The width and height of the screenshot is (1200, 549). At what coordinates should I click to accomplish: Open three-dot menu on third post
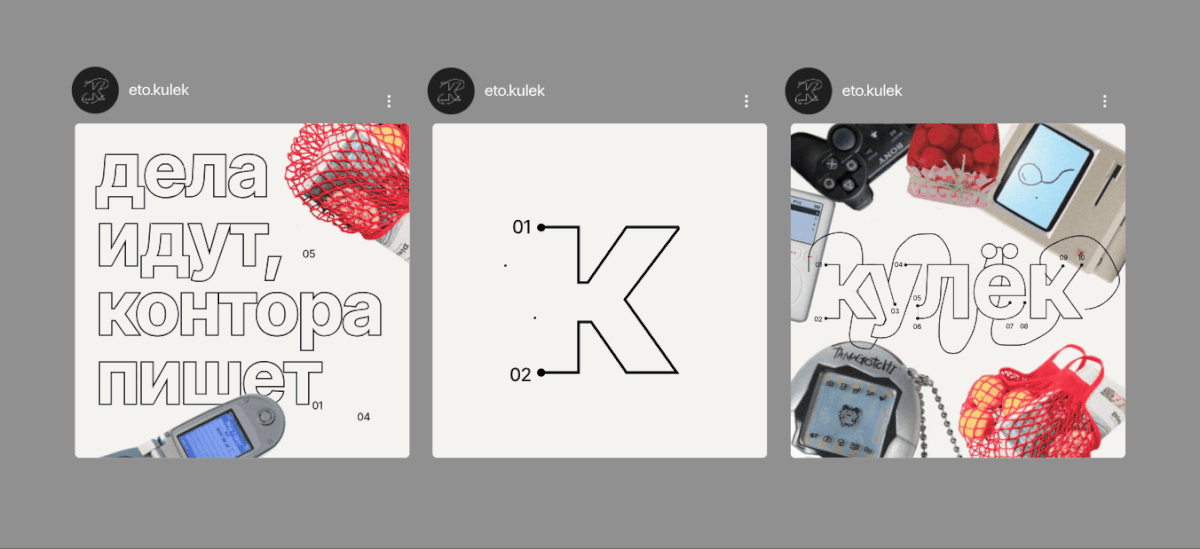[x=1105, y=101]
